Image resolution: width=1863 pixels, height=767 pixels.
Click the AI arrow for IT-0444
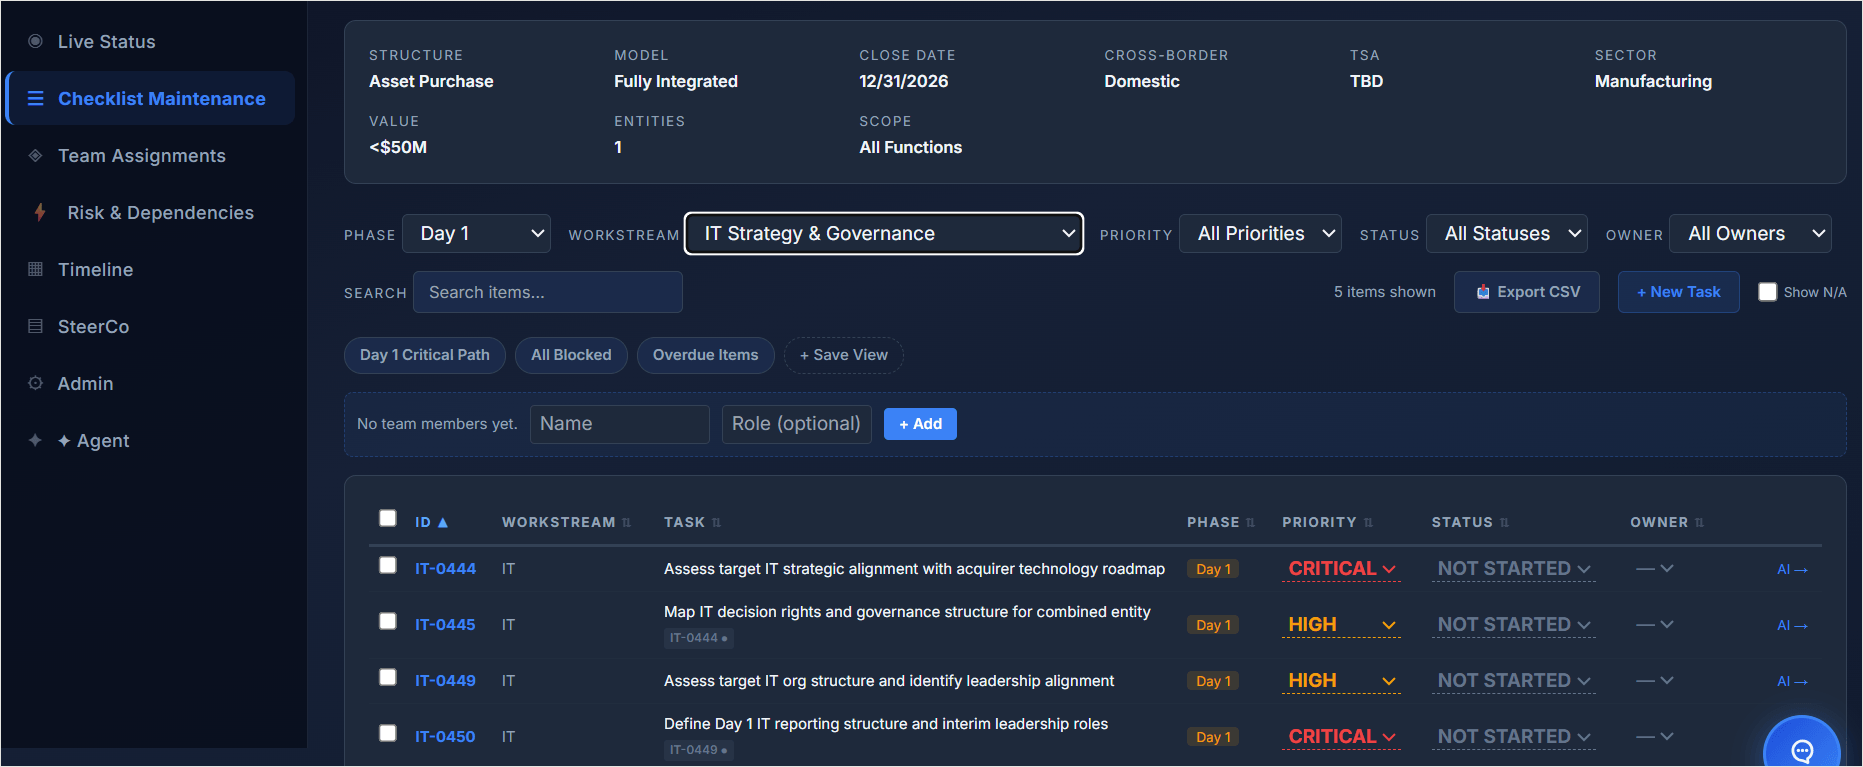[1792, 569]
